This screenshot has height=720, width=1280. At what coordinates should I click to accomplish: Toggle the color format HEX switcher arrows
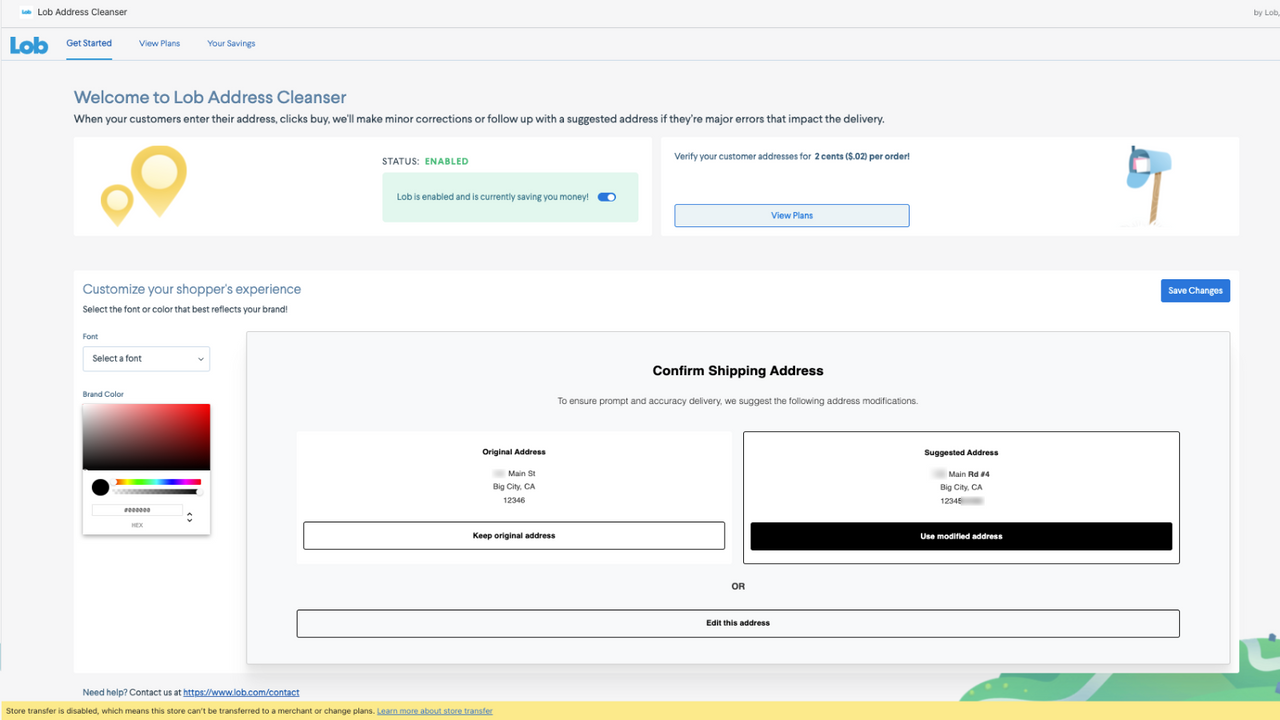(190, 516)
